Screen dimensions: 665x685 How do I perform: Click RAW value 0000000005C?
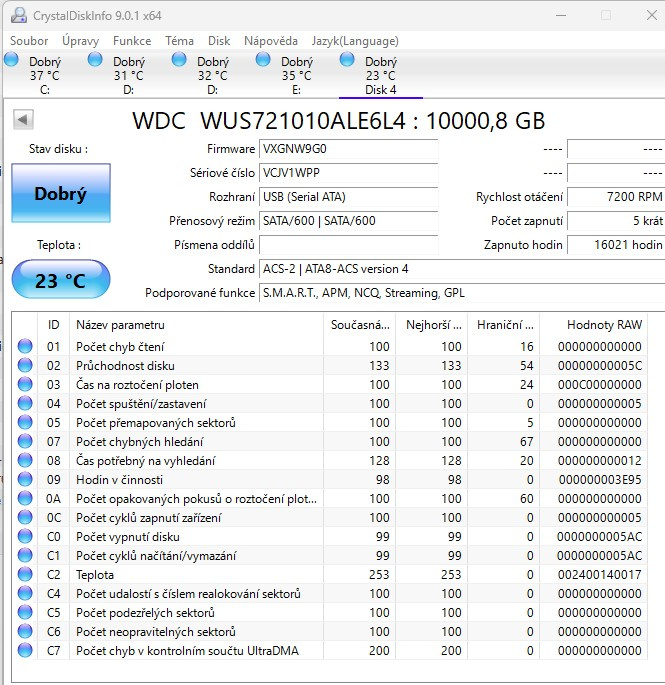pyautogui.click(x=600, y=366)
